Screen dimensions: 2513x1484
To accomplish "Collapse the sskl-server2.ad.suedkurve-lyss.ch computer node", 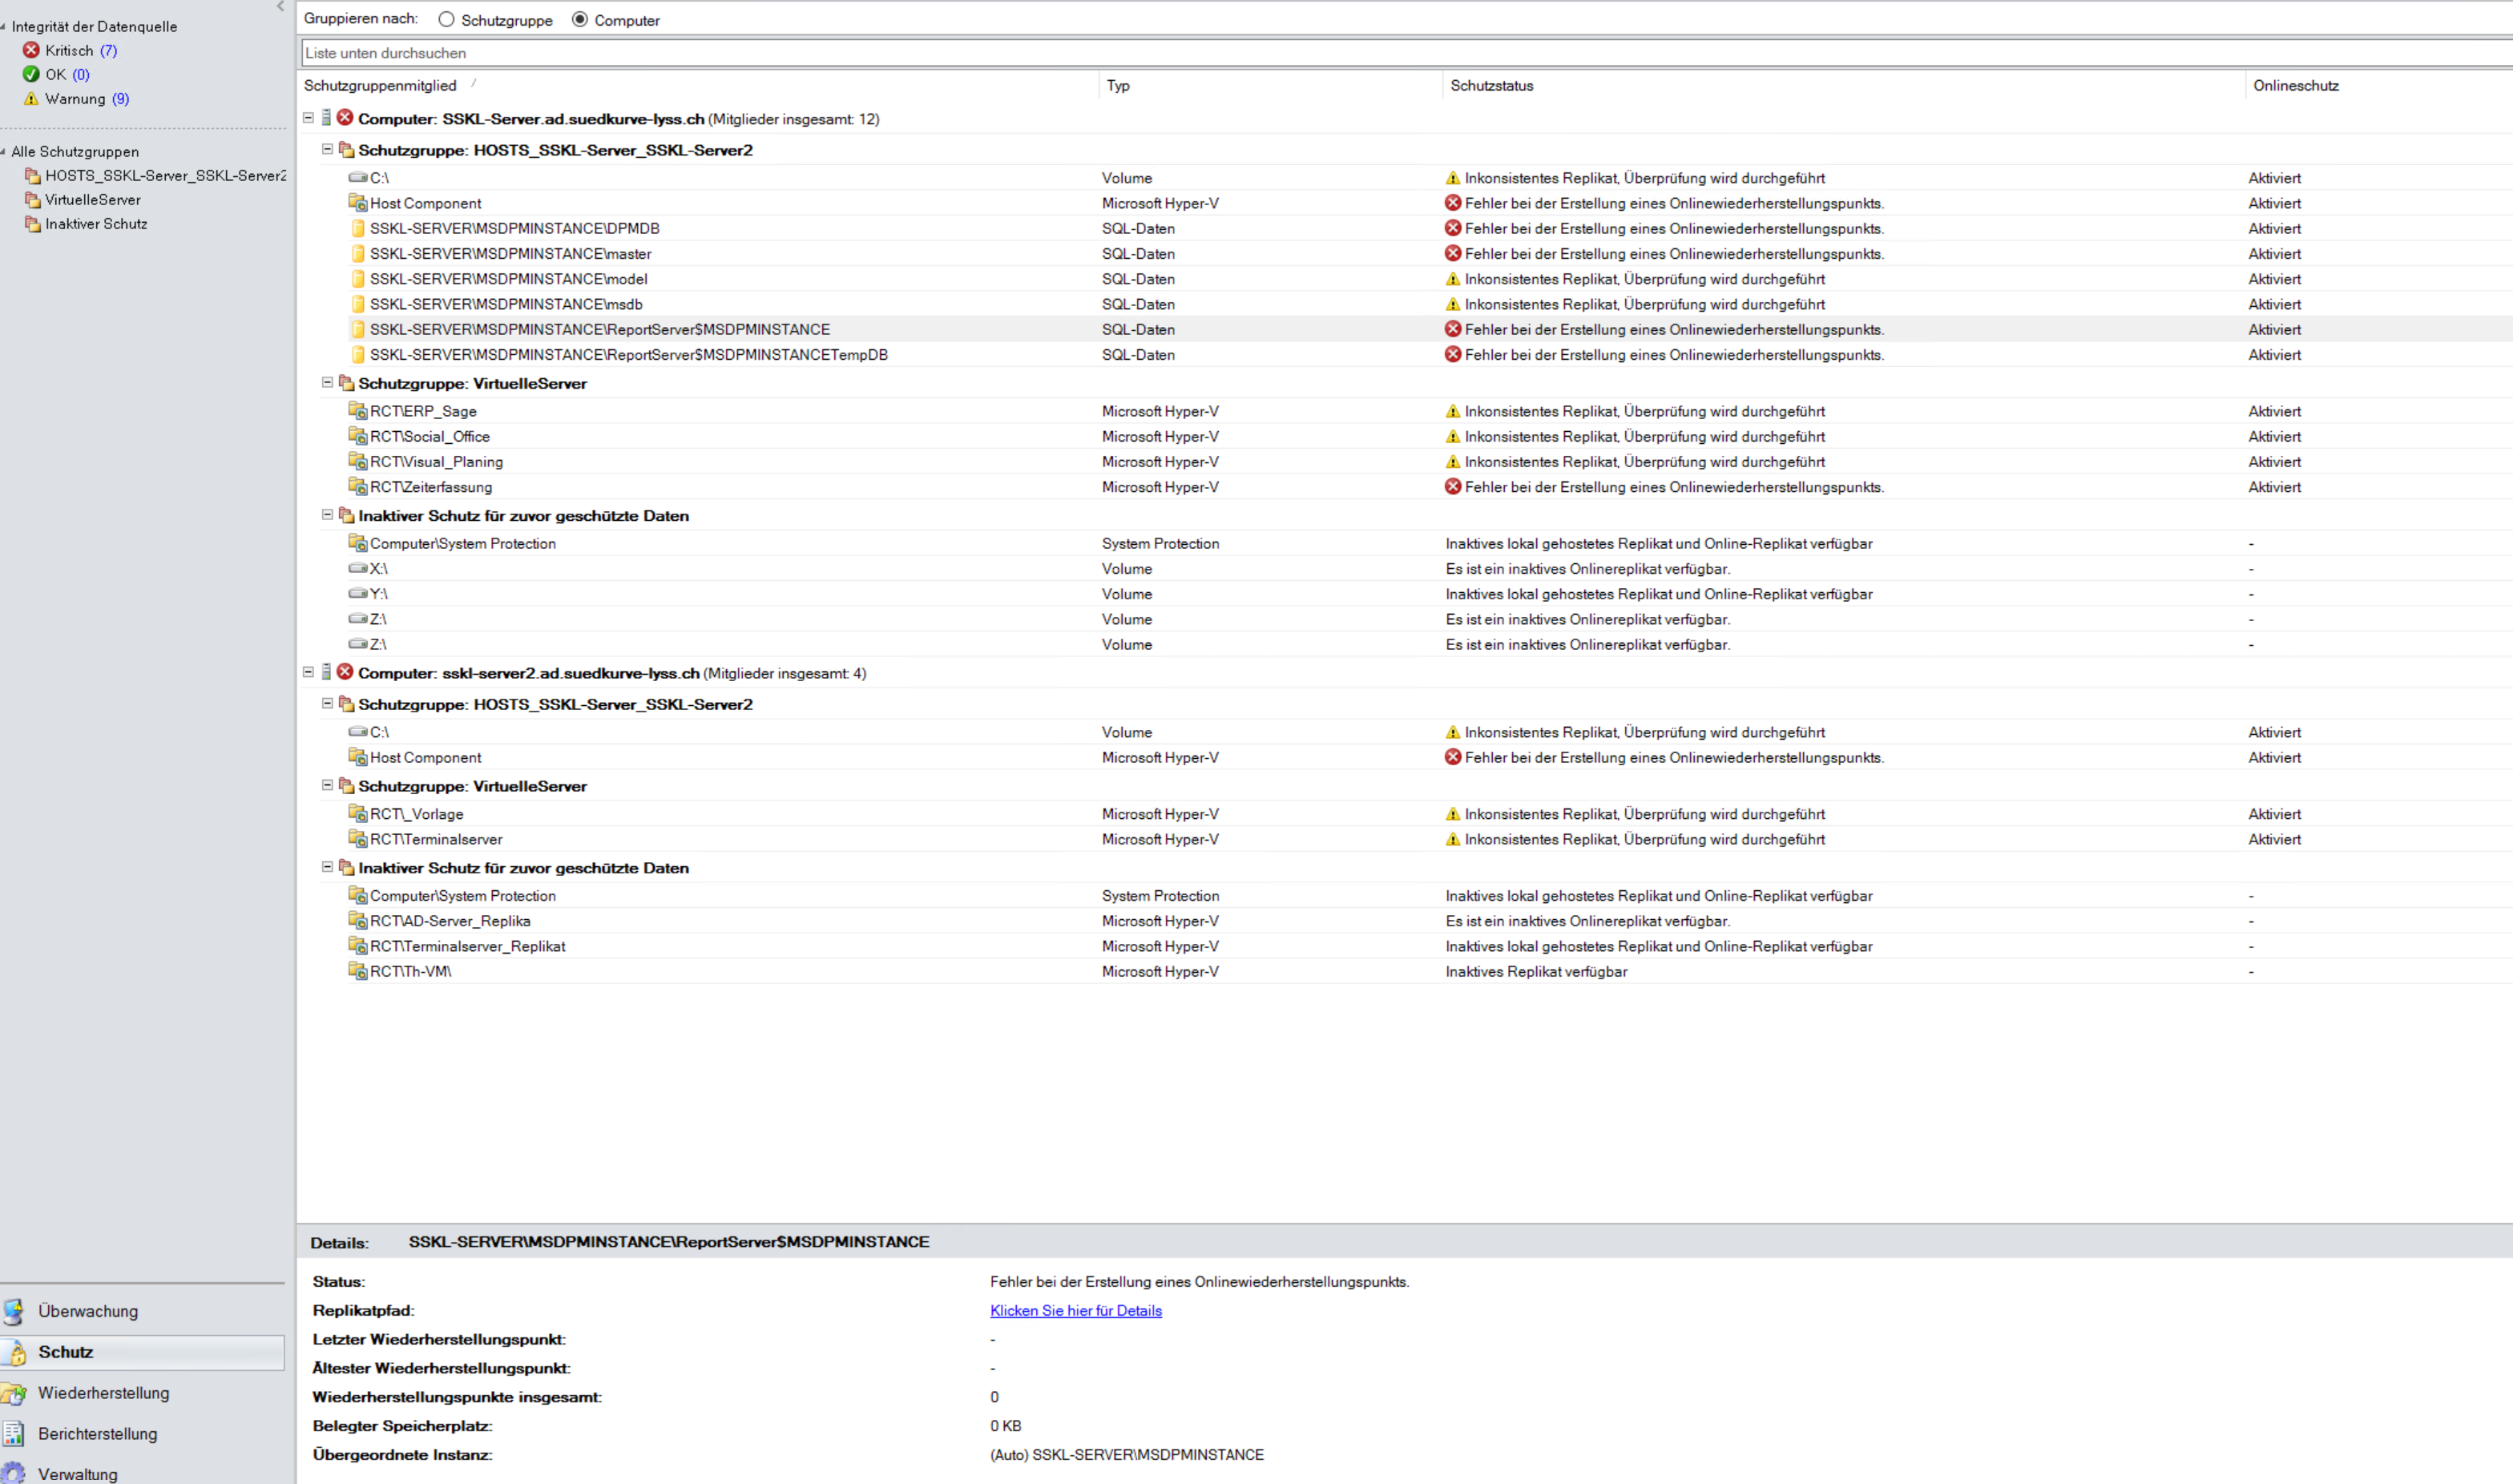I will (308, 672).
